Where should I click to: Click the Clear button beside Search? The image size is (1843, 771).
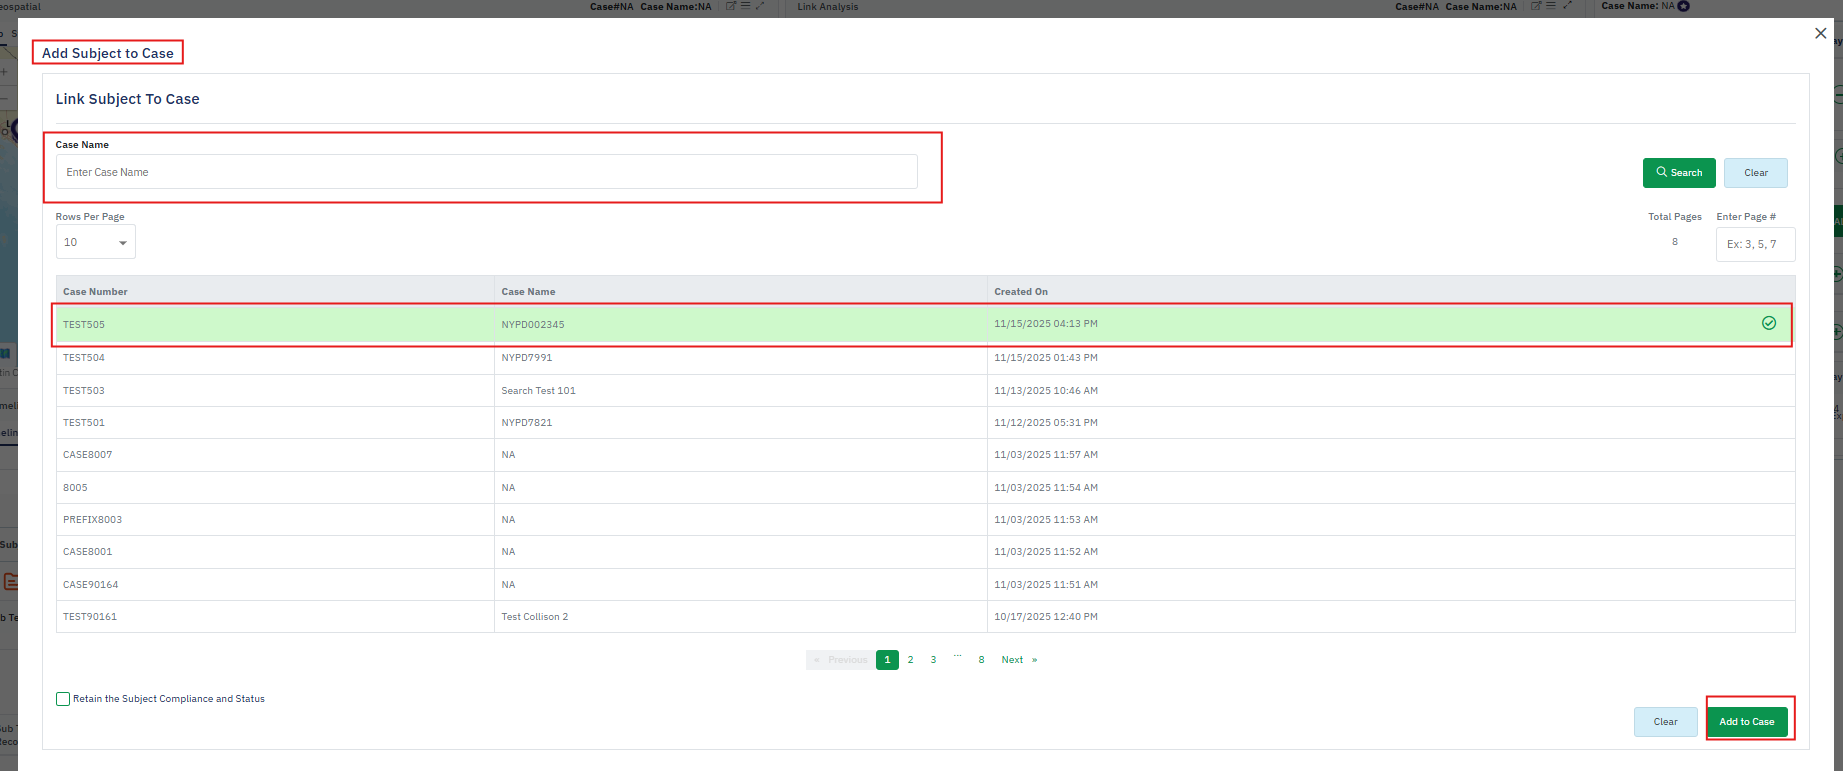(x=1755, y=173)
